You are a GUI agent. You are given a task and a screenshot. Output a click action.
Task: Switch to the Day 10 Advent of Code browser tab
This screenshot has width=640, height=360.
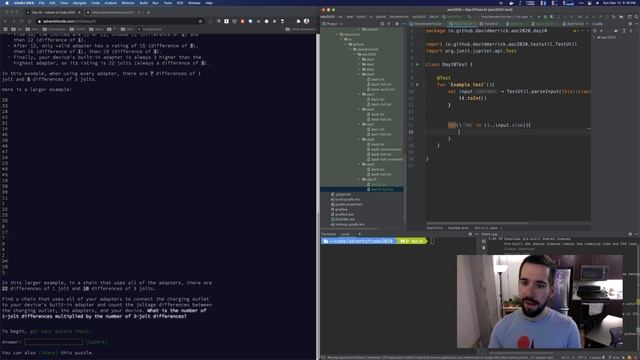(x=53, y=13)
